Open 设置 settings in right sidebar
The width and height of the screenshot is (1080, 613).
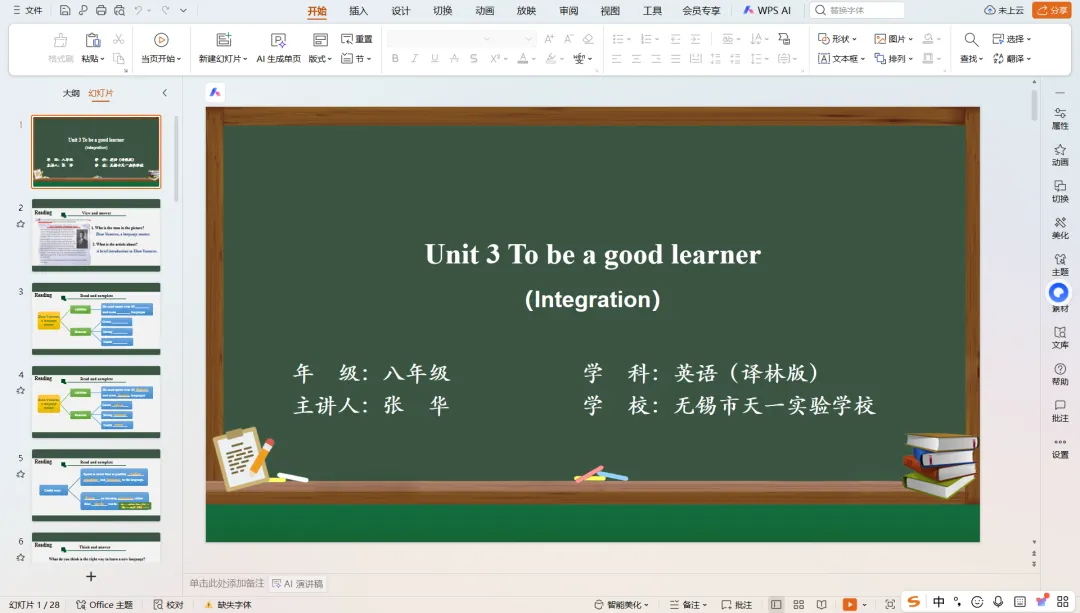[x=1060, y=448]
